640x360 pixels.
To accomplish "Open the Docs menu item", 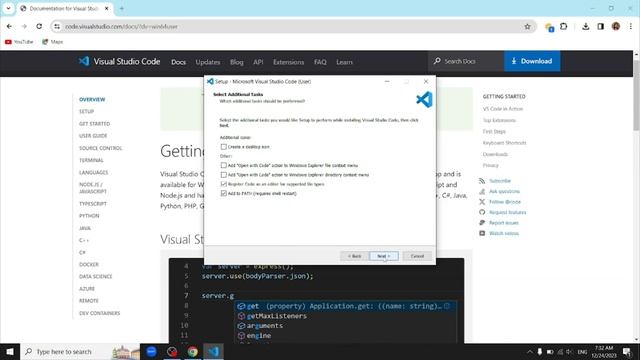I will pyautogui.click(x=178, y=62).
